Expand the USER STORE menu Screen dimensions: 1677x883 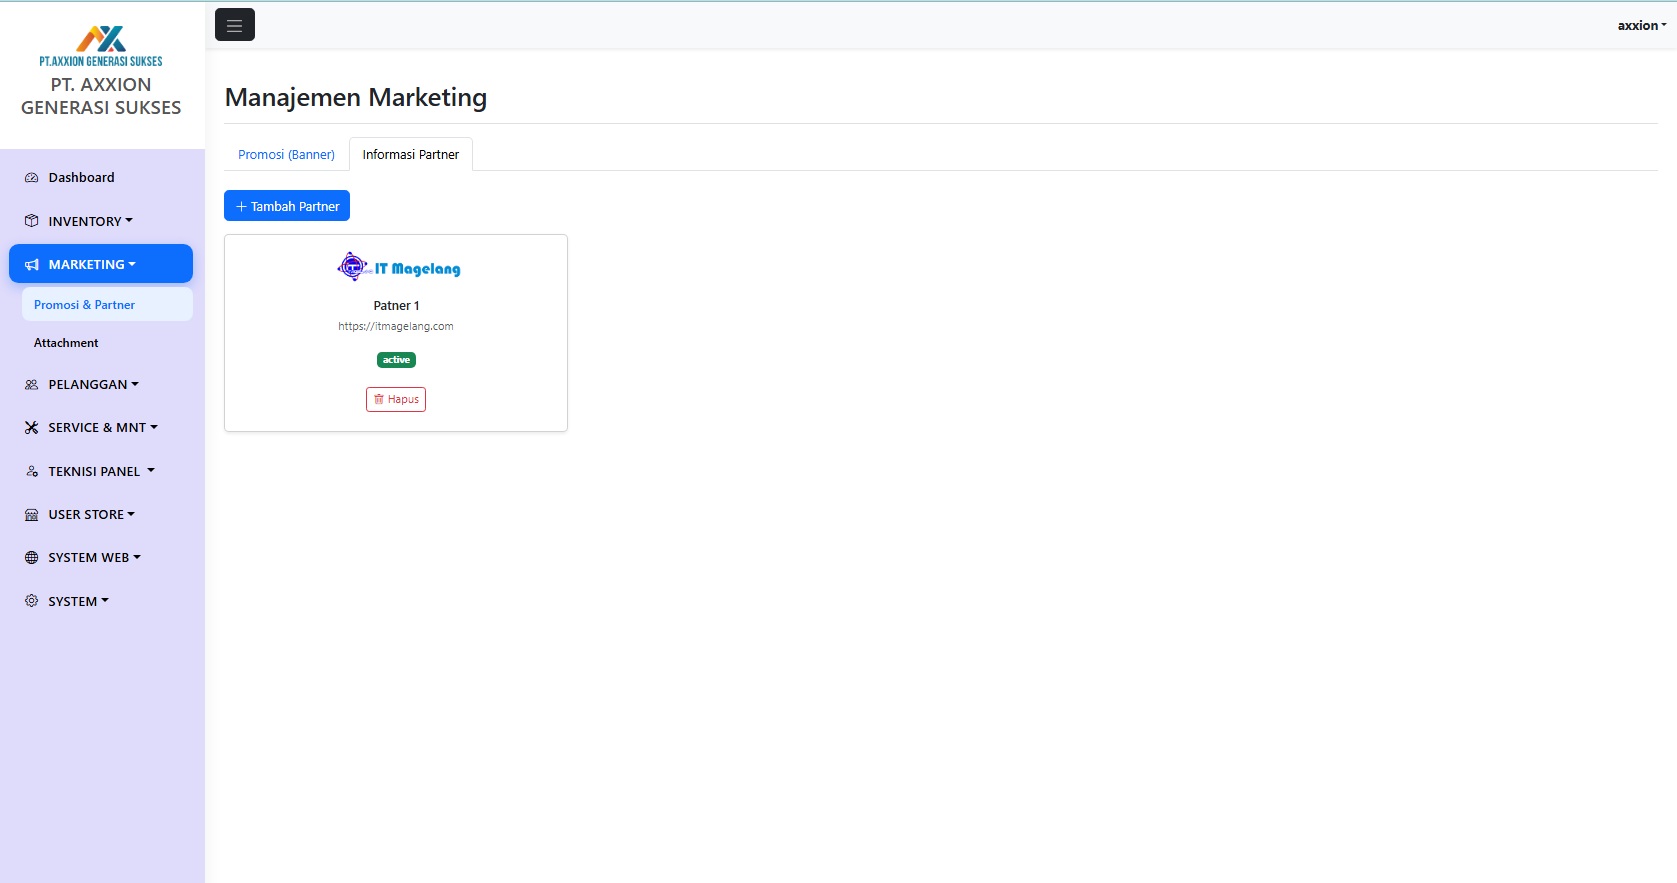click(x=101, y=514)
